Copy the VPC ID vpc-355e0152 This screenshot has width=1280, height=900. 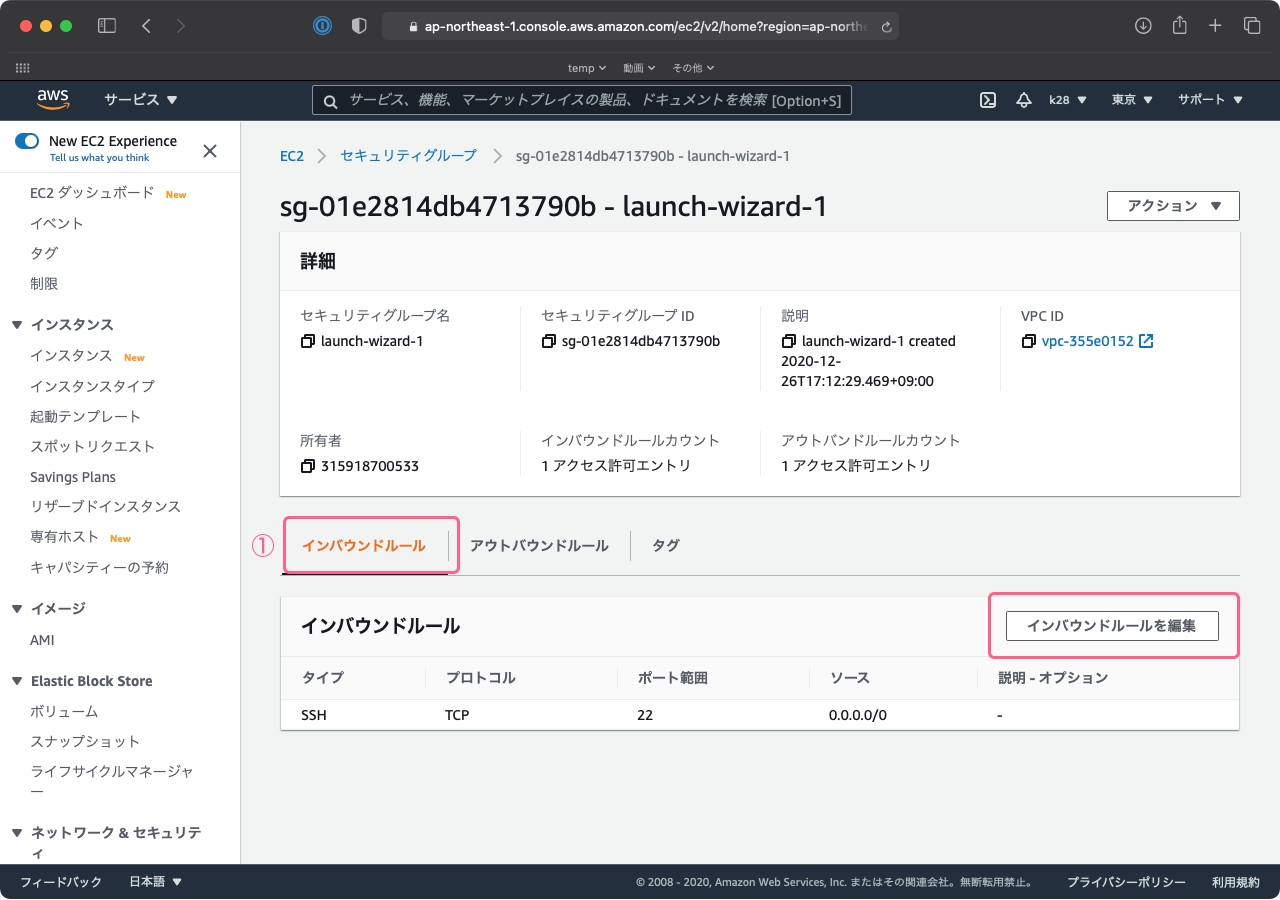pyautogui.click(x=1028, y=341)
